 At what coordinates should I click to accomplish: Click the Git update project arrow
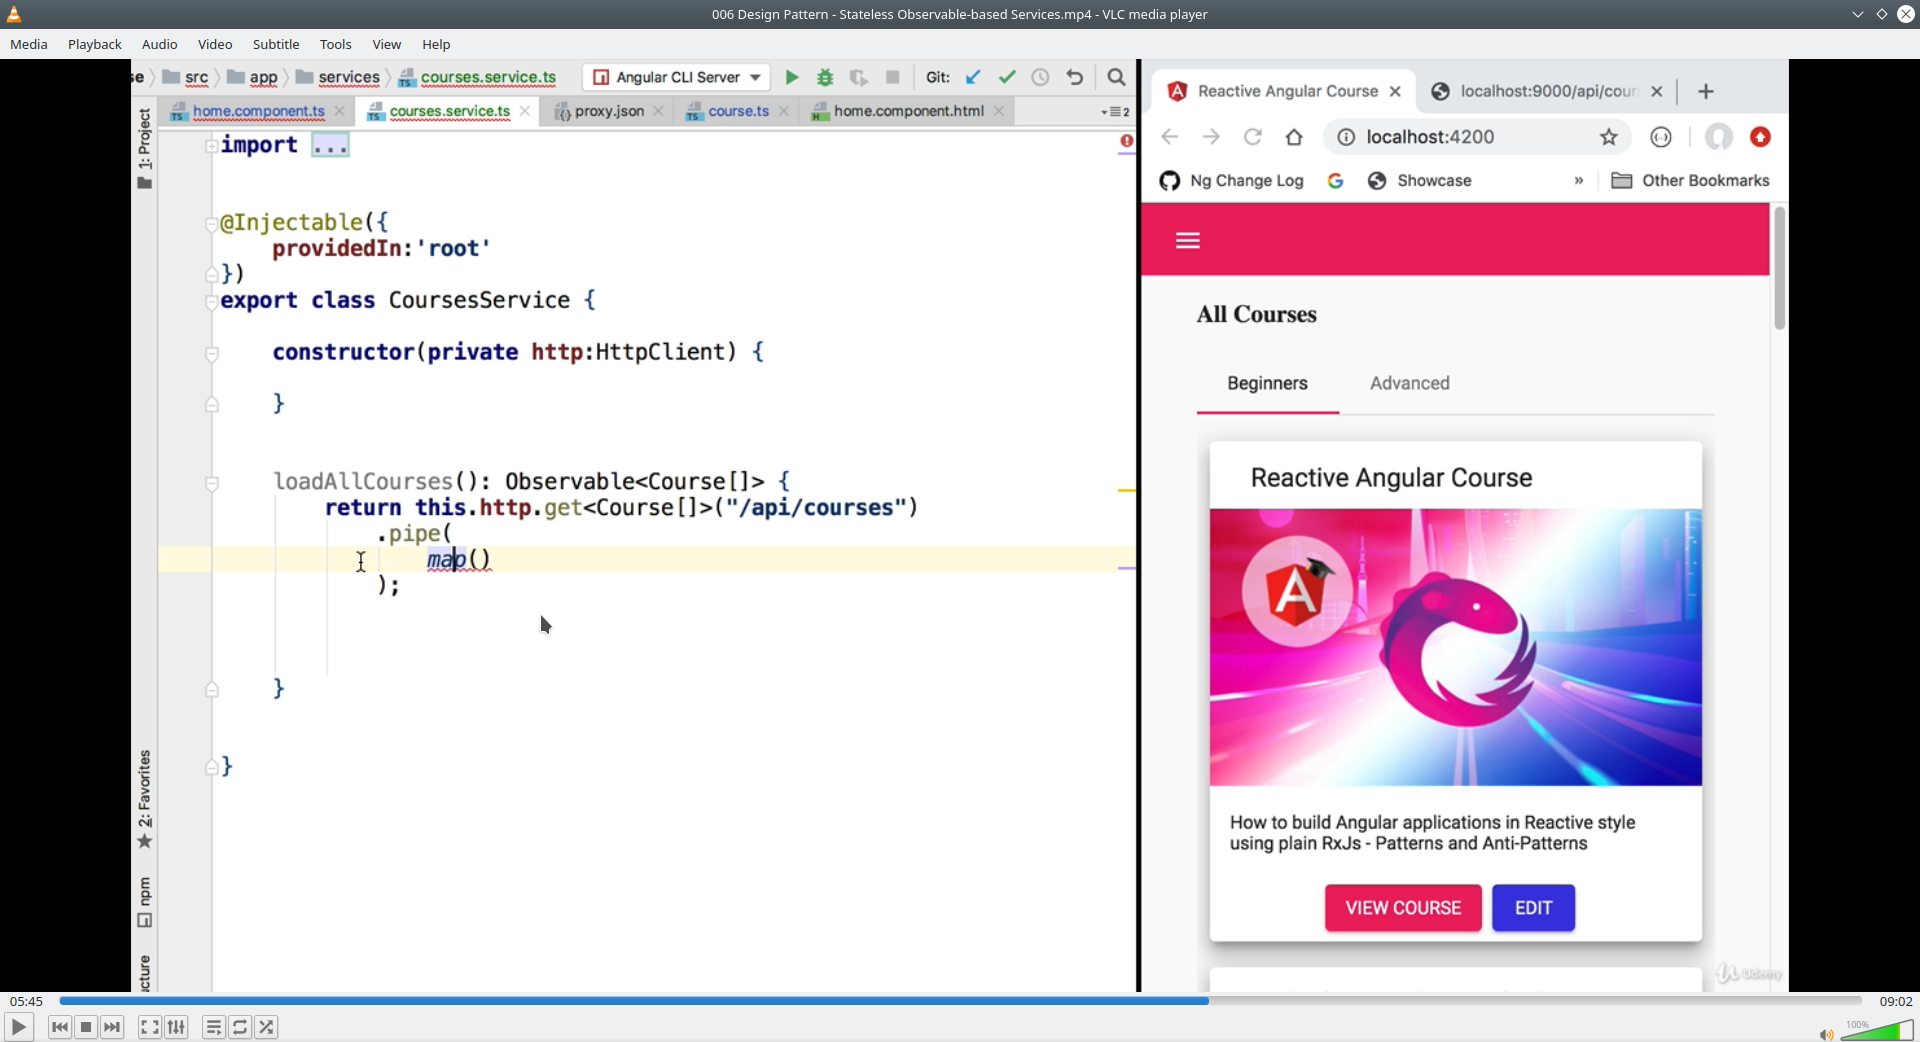pyautogui.click(x=973, y=77)
